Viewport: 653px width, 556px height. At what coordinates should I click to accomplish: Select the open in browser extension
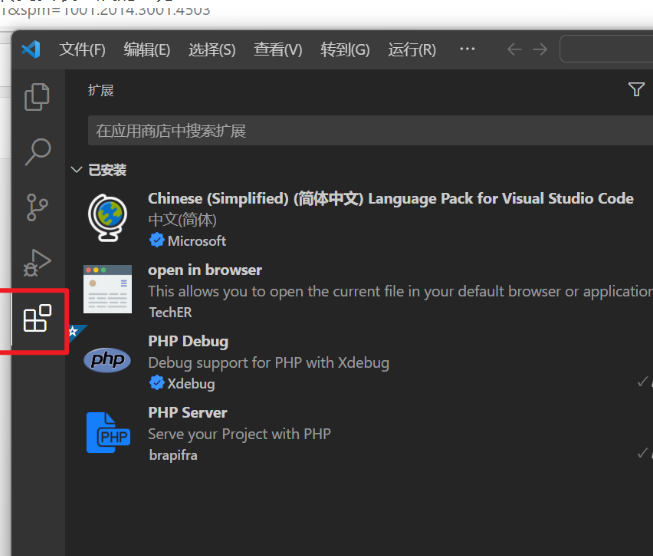point(205,270)
